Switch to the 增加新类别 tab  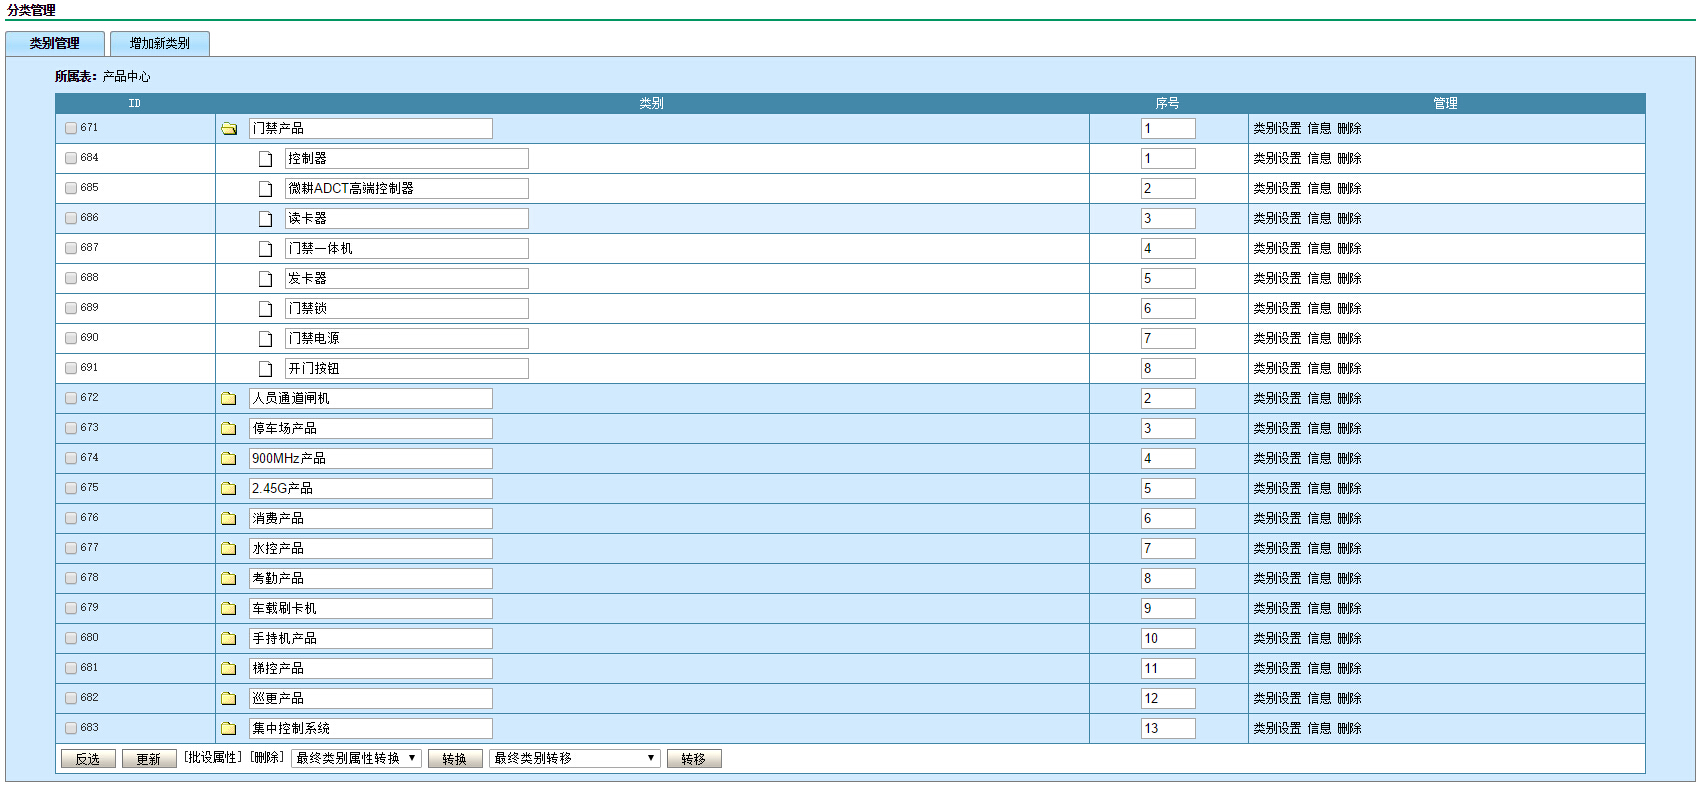(159, 44)
